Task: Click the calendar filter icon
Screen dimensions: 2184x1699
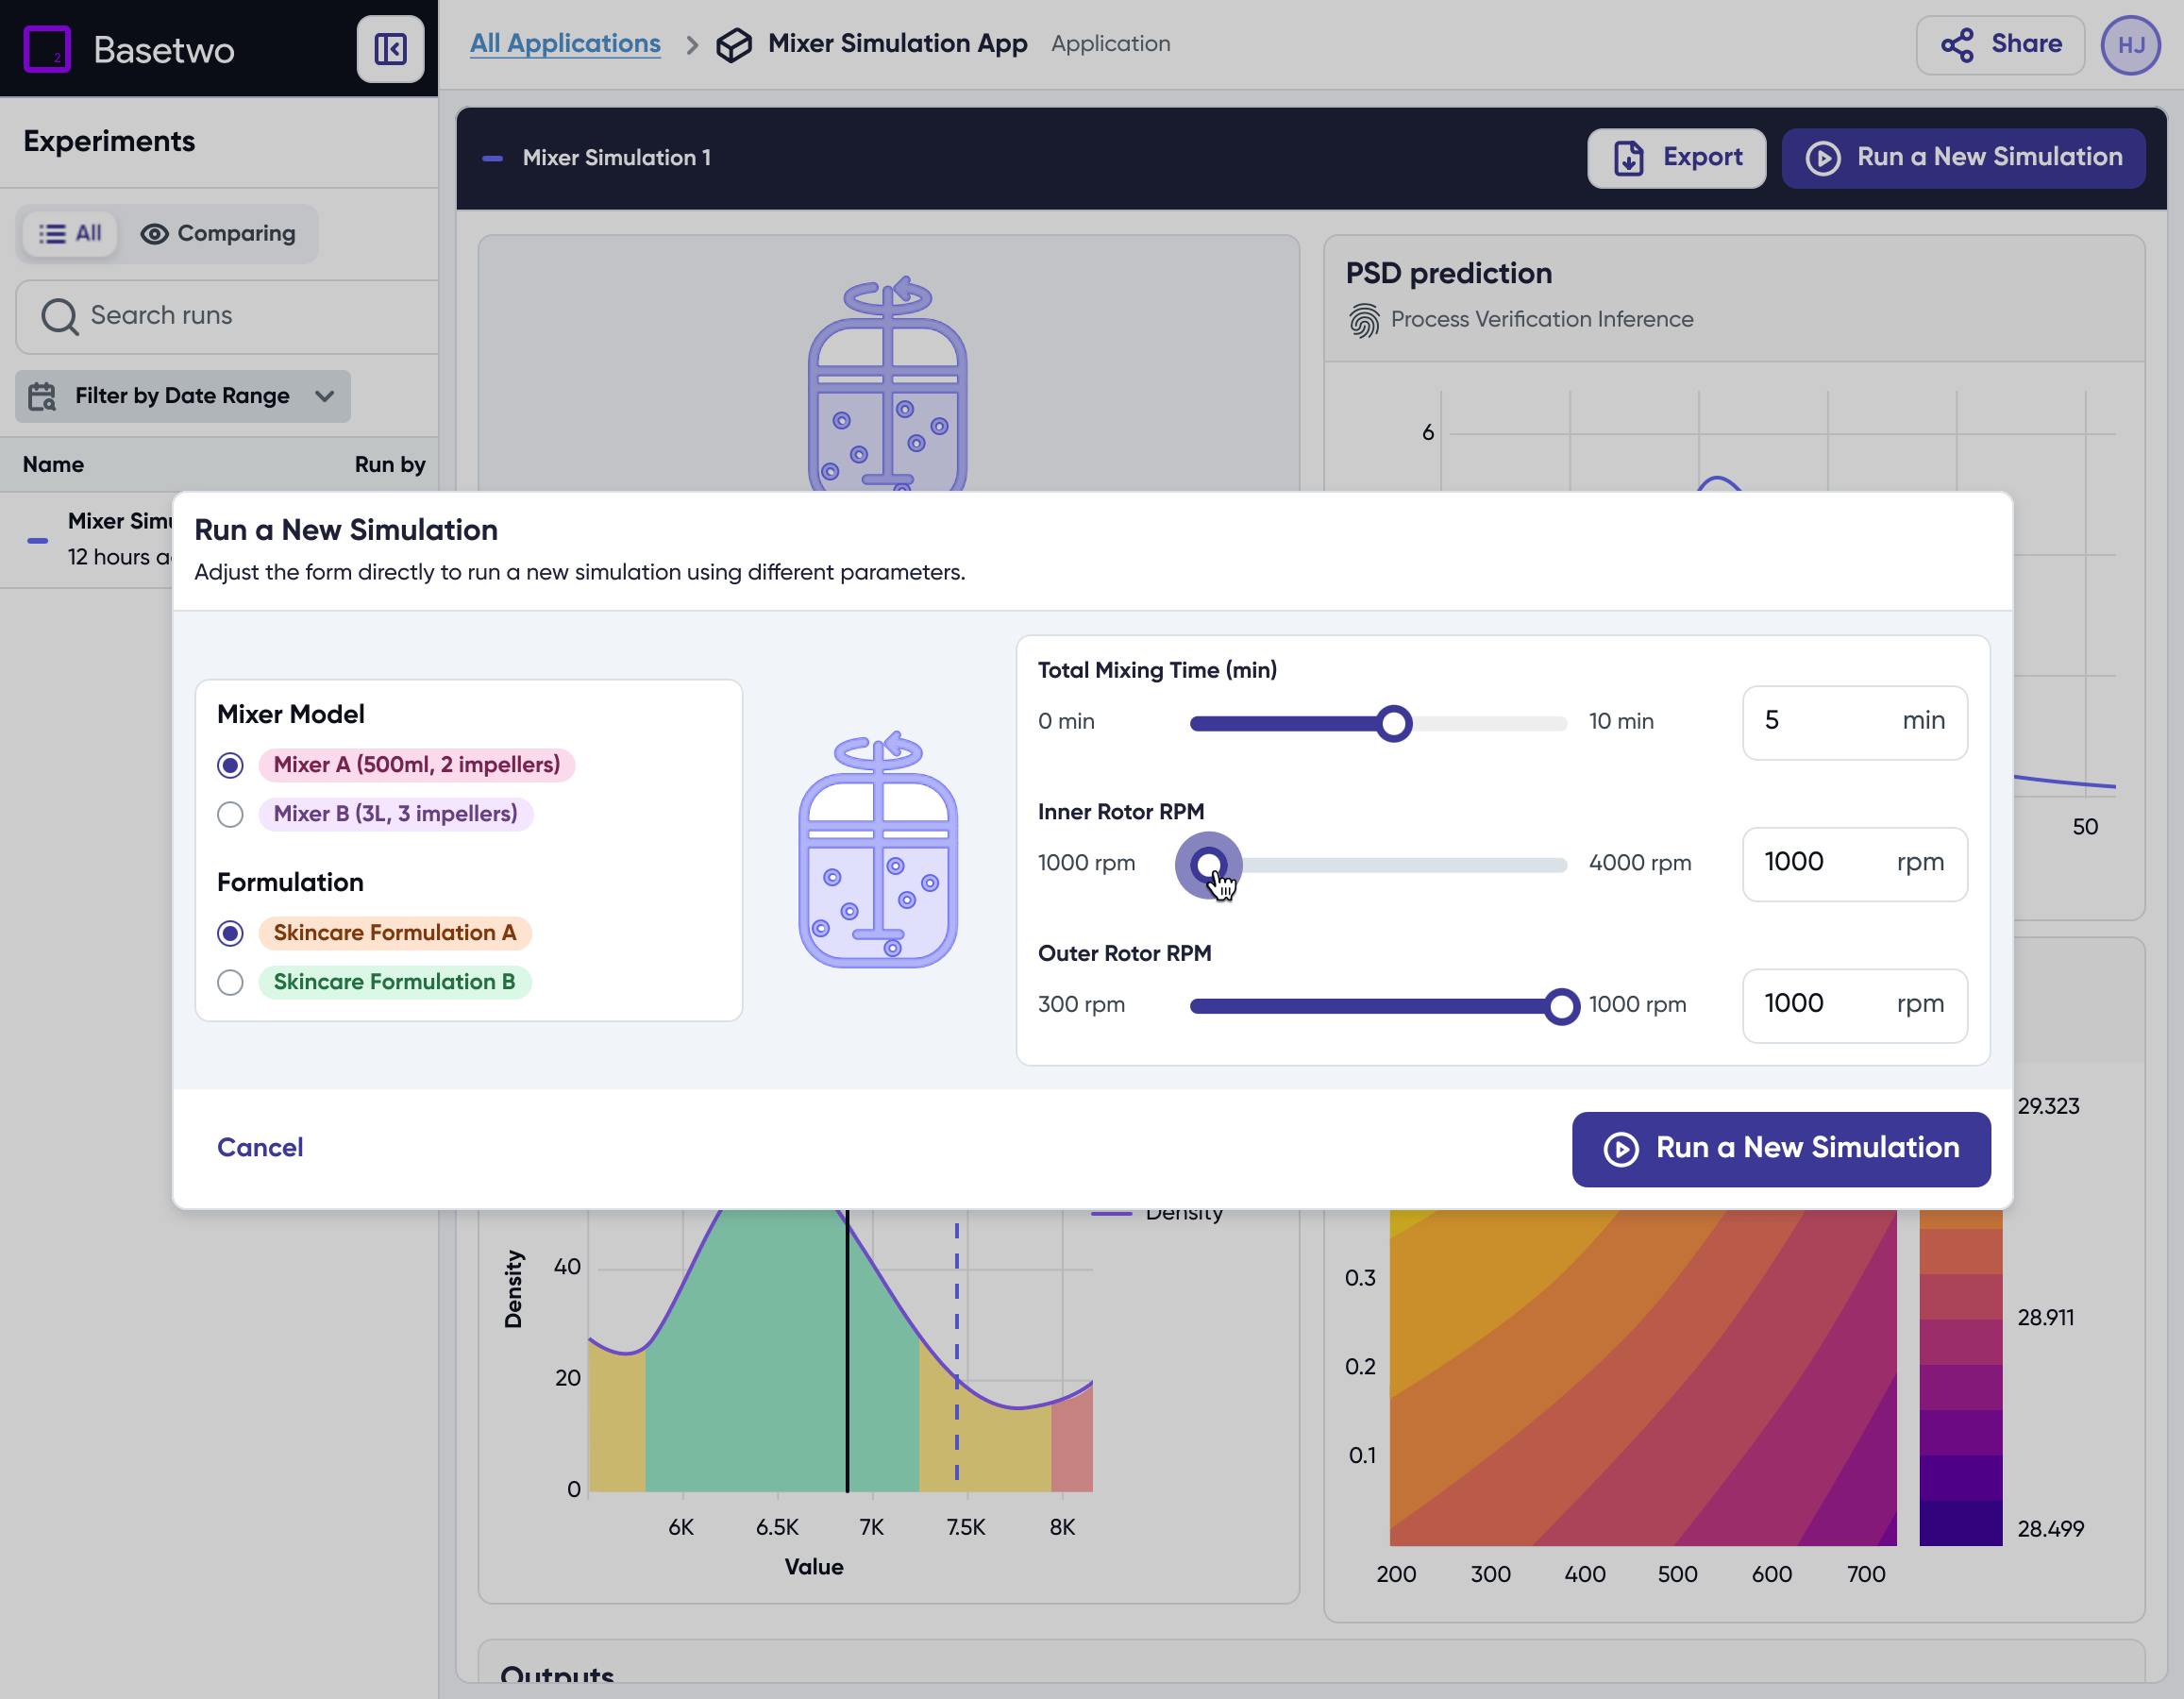Action: [42, 396]
